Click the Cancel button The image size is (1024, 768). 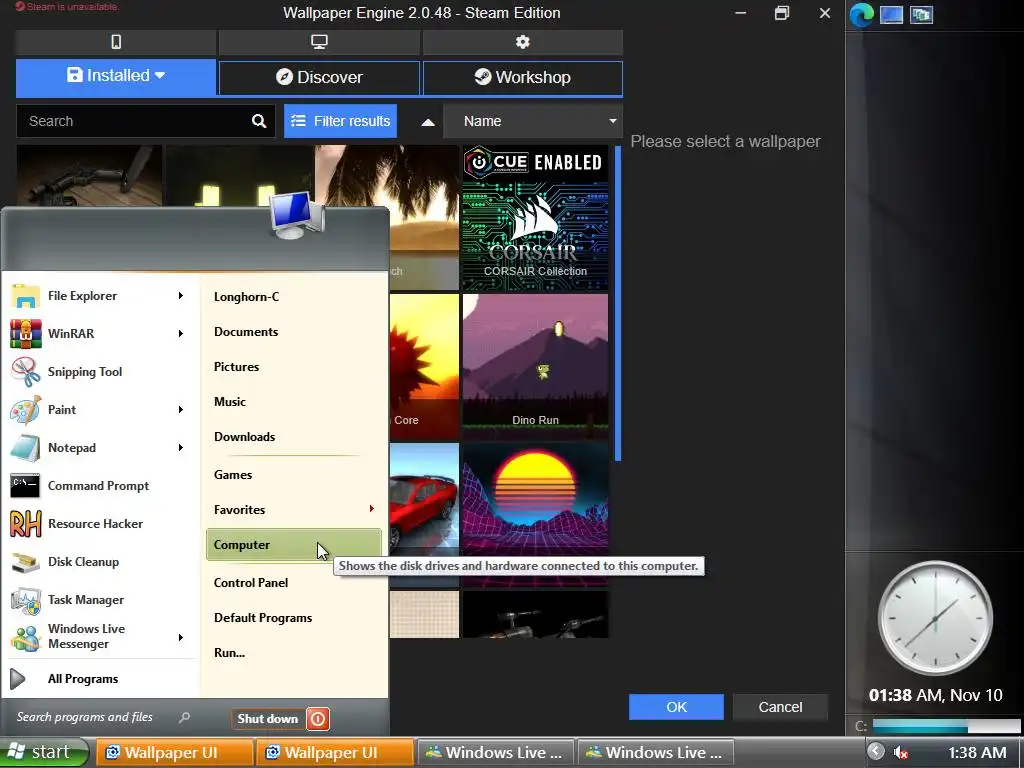tap(780, 707)
